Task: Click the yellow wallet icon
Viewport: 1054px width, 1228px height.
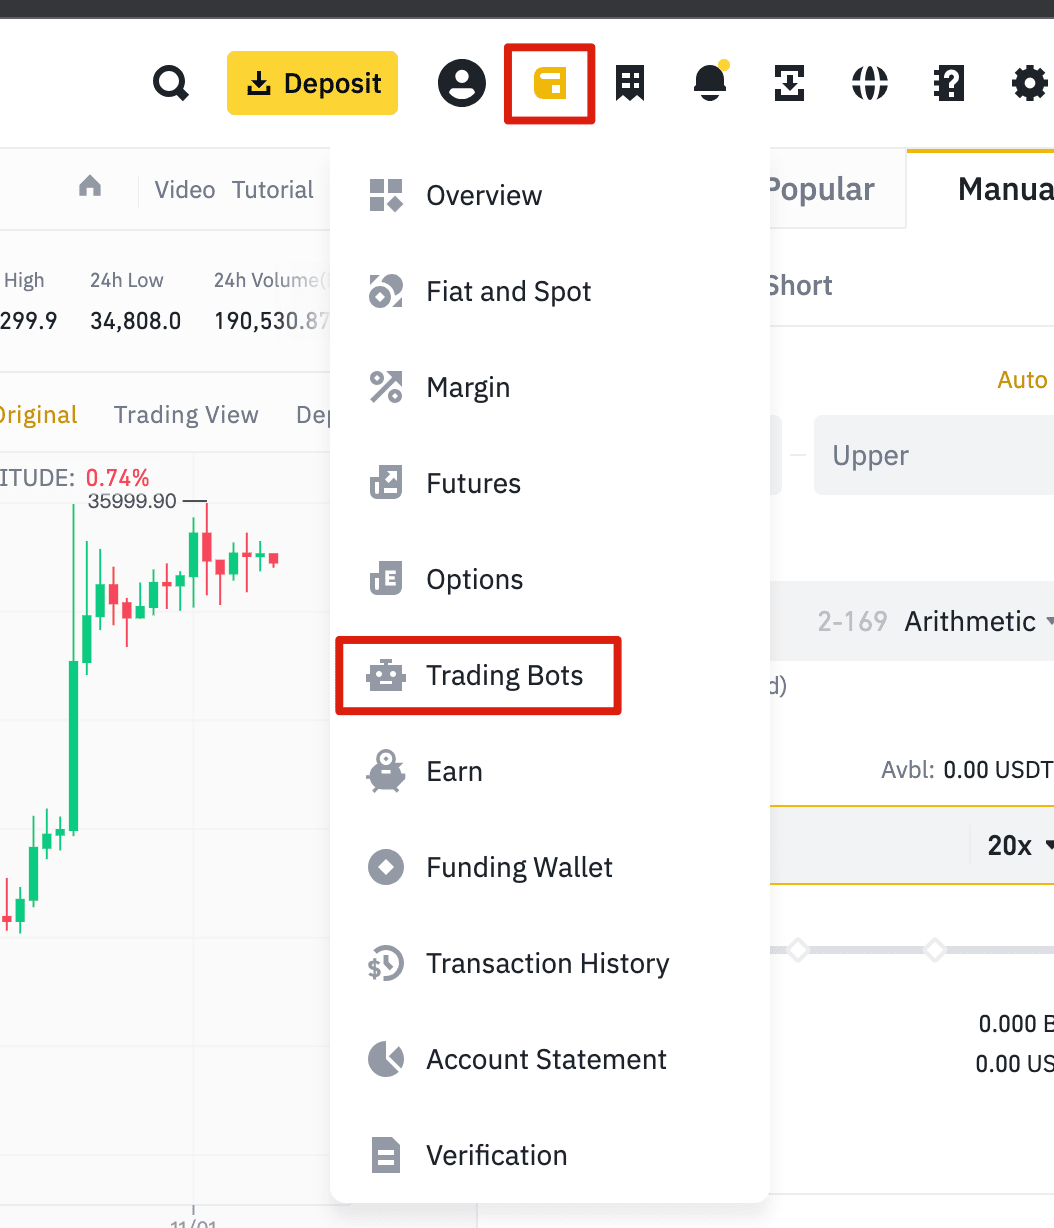Action: click(x=550, y=84)
